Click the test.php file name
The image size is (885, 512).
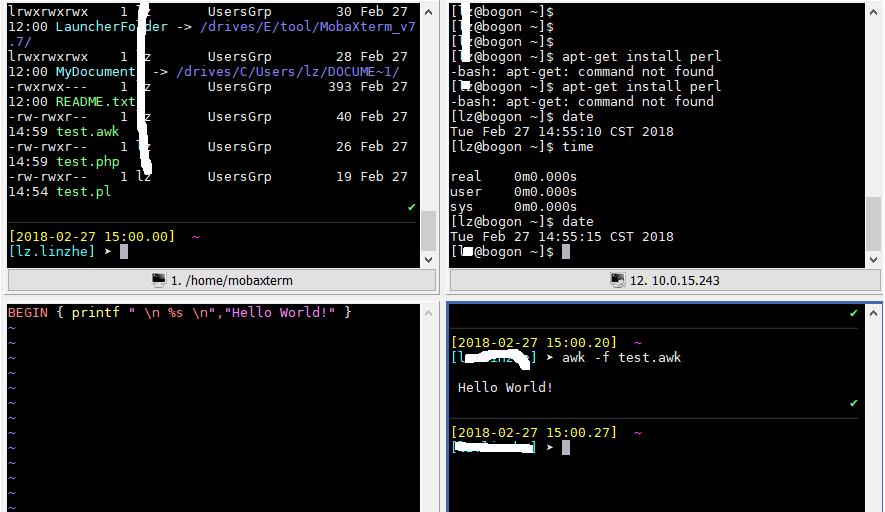click(87, 161)
